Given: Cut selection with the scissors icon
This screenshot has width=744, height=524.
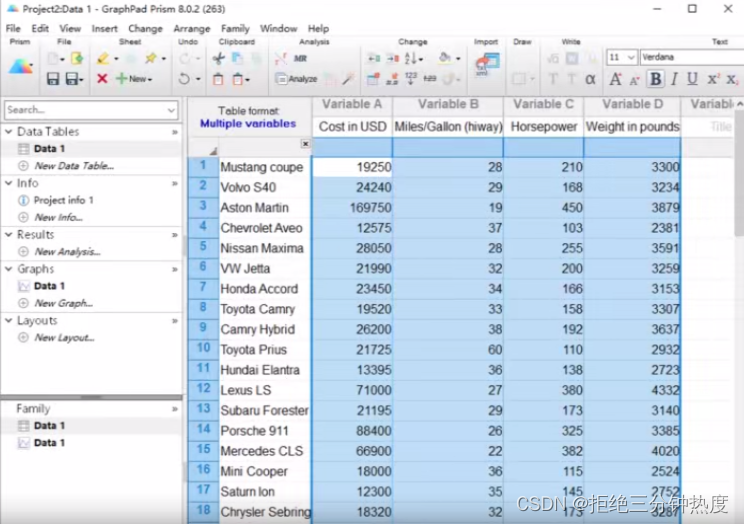Looking at the screenshot, I should pyautogui.click(x=218, y=58).
